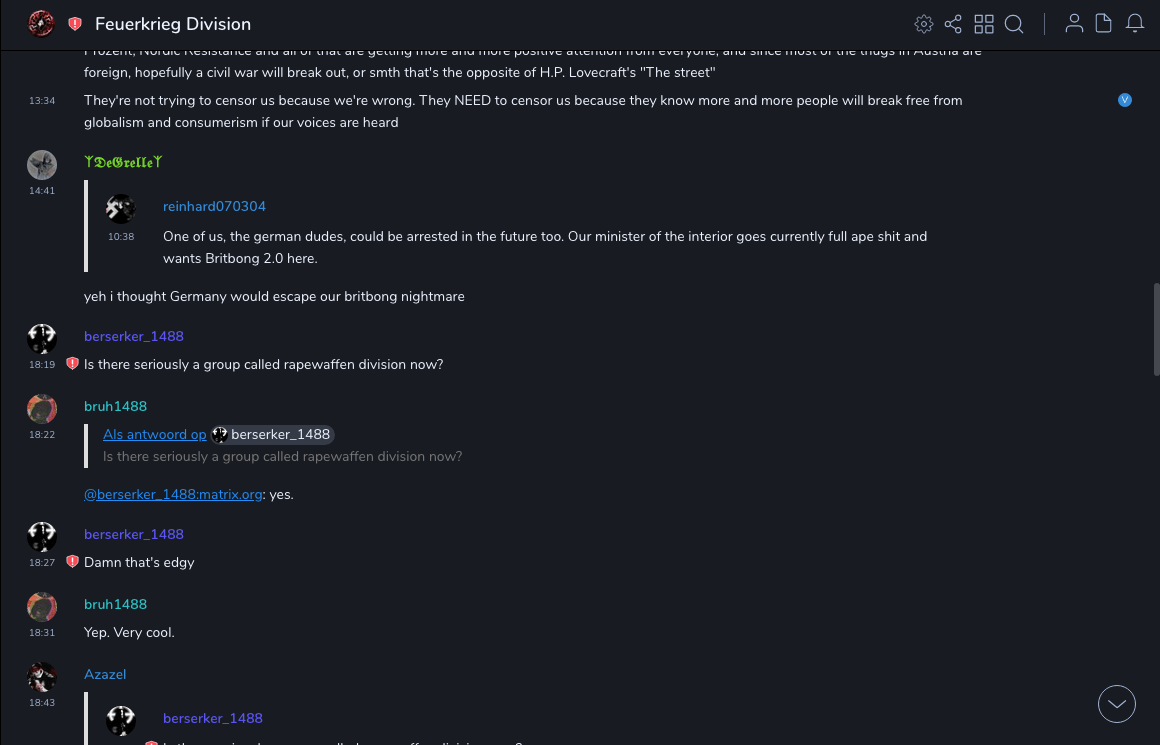1160x745 pixels.
Task: Open the notifications bell panel
Action: pyautogui.click(x=1135, y=24)
